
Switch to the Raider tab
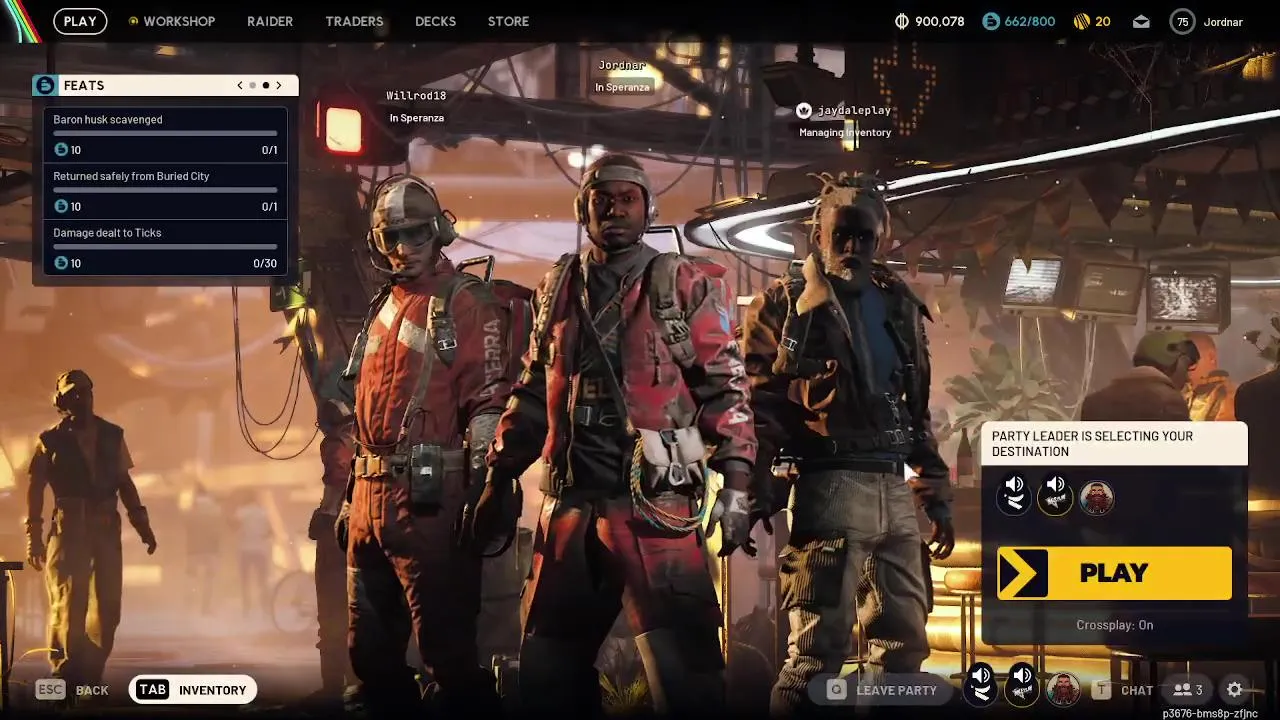tap(270, 21)
